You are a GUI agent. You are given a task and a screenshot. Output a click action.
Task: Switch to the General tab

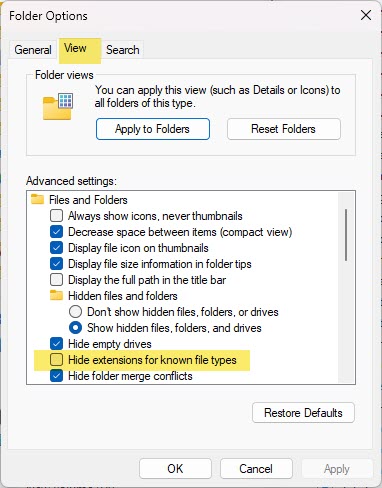click(33, 50)
